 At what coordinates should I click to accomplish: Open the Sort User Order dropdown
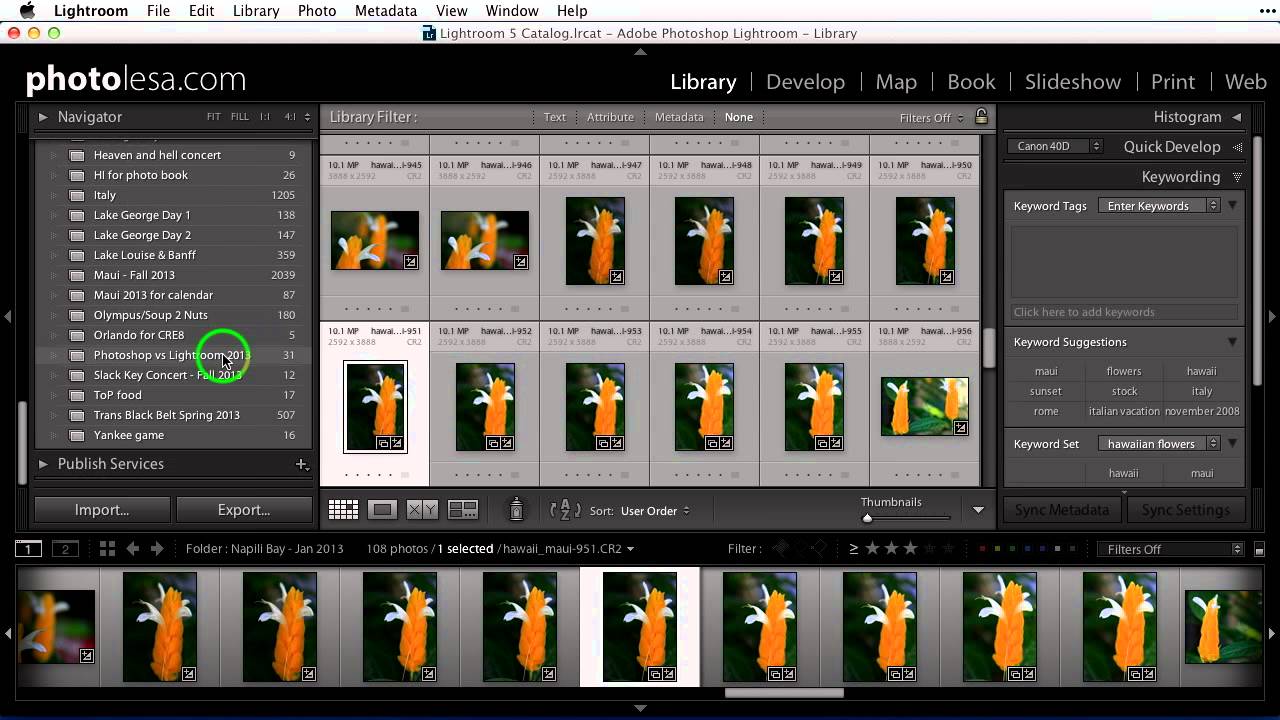coord(655,511)
